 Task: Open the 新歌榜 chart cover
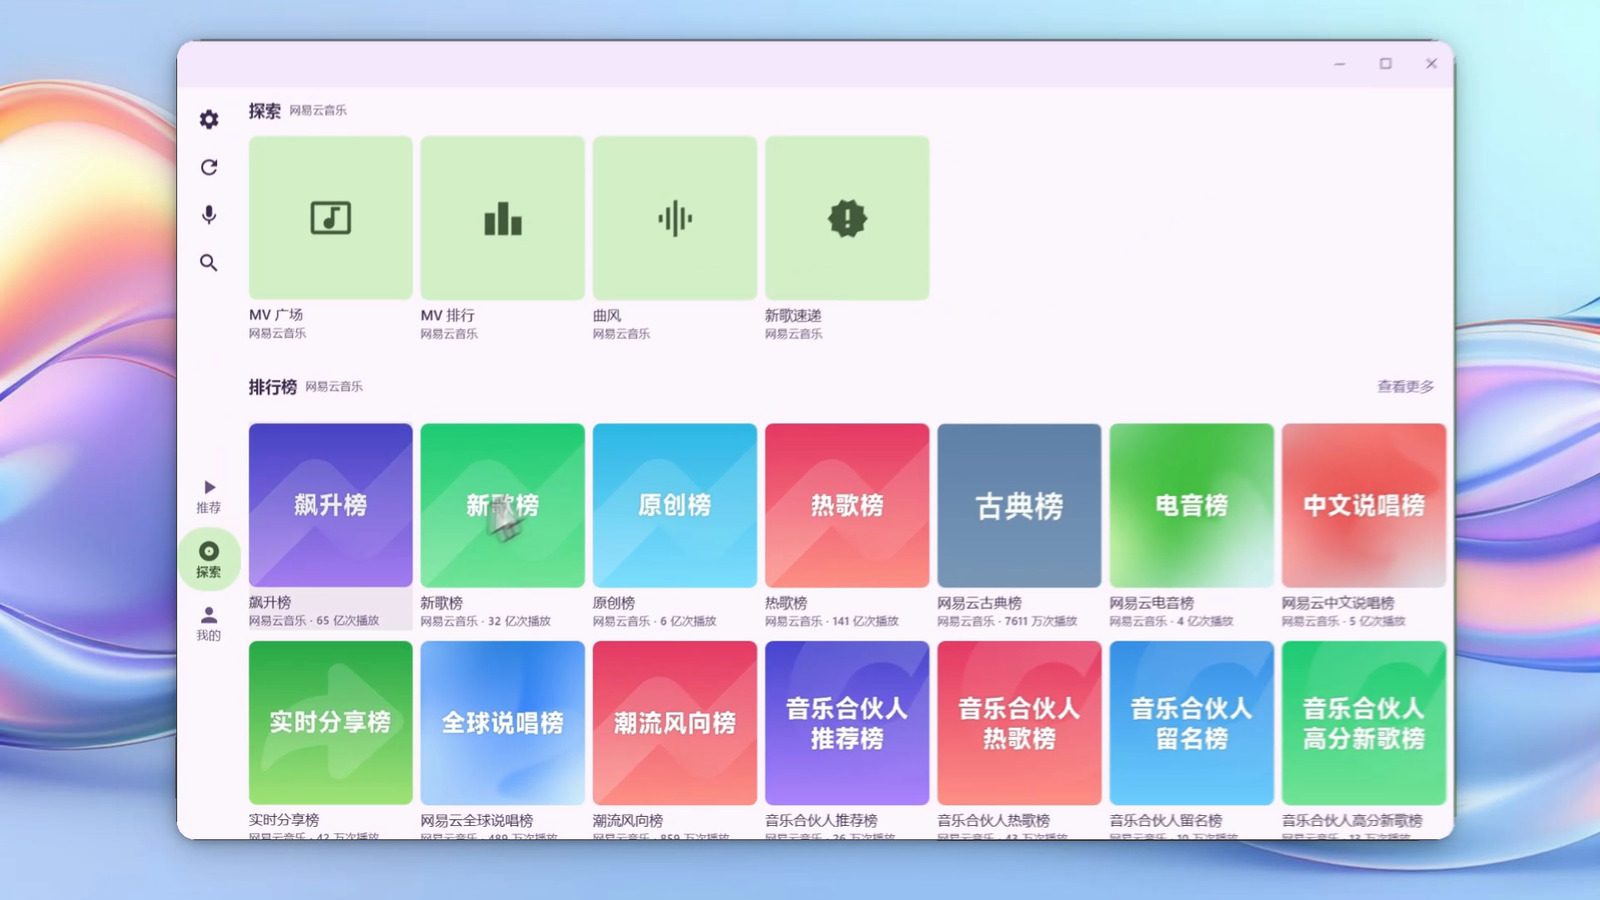[x=502, y=505]
